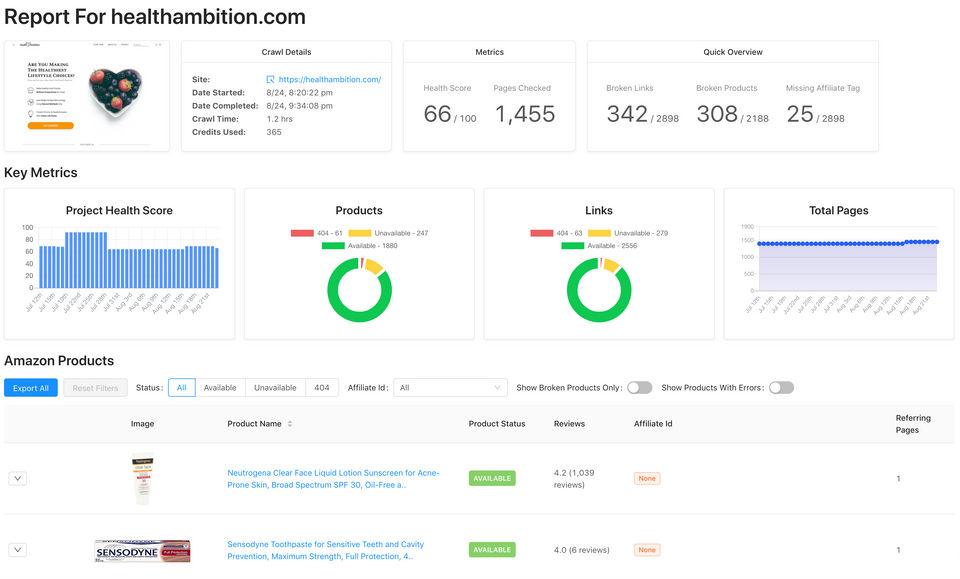The image size is (960, 579).
Task: Click the Missing Affiliate Tag count 25
Action: tap(800, 114)
